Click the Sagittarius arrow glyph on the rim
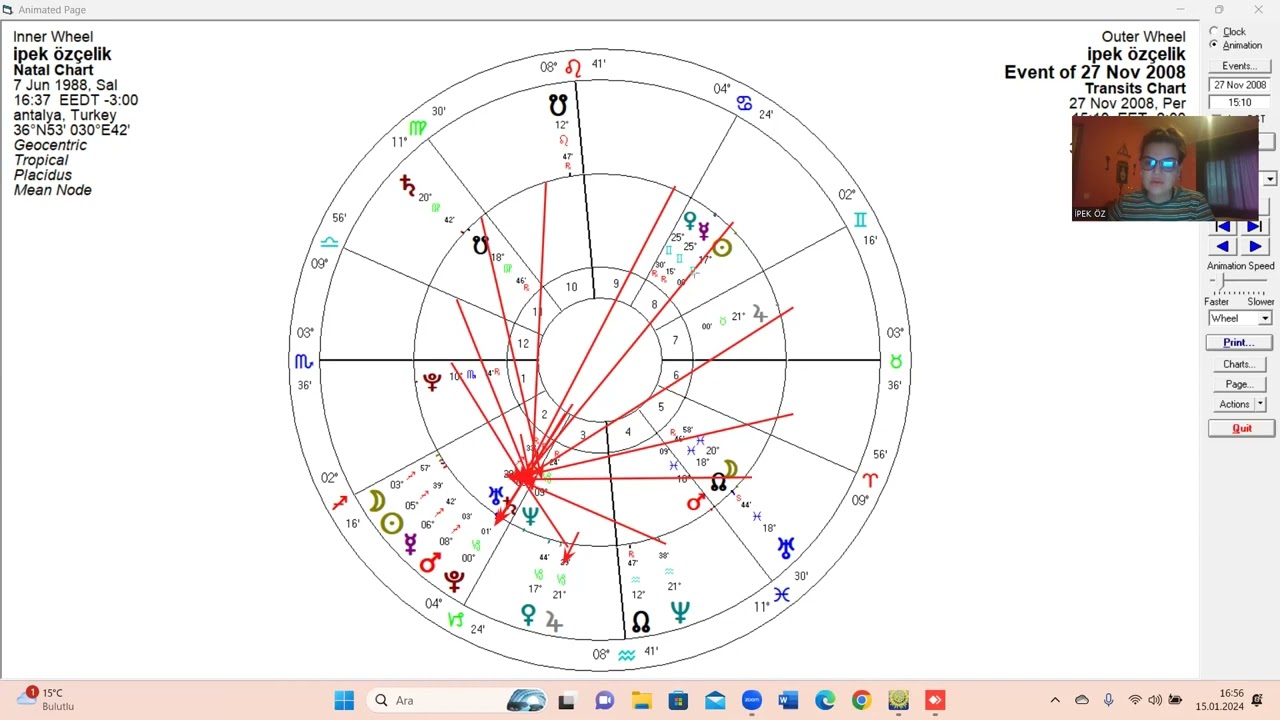The image size is (1280, 720). coord(340,502)
